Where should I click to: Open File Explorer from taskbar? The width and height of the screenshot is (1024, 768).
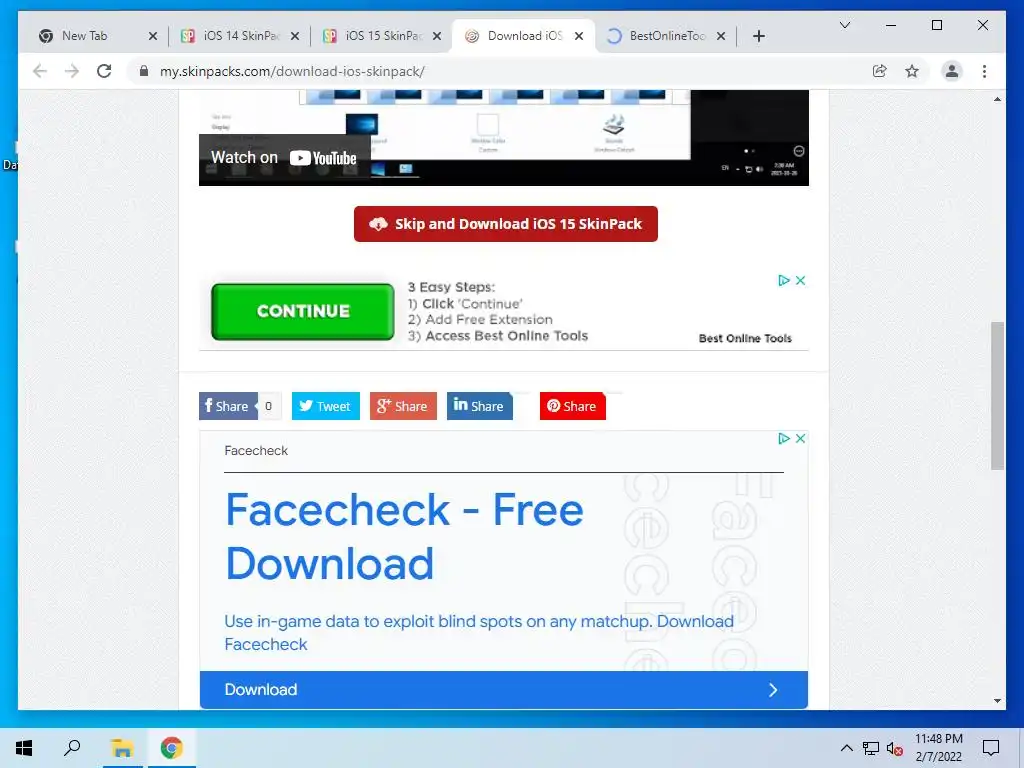click(122, 748)
